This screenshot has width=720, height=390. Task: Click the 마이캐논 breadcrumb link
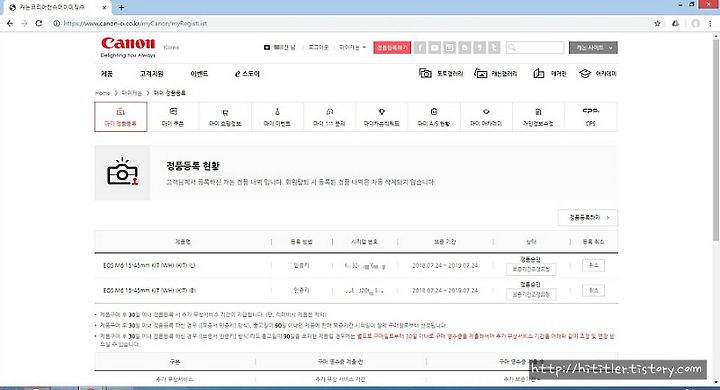132,93
